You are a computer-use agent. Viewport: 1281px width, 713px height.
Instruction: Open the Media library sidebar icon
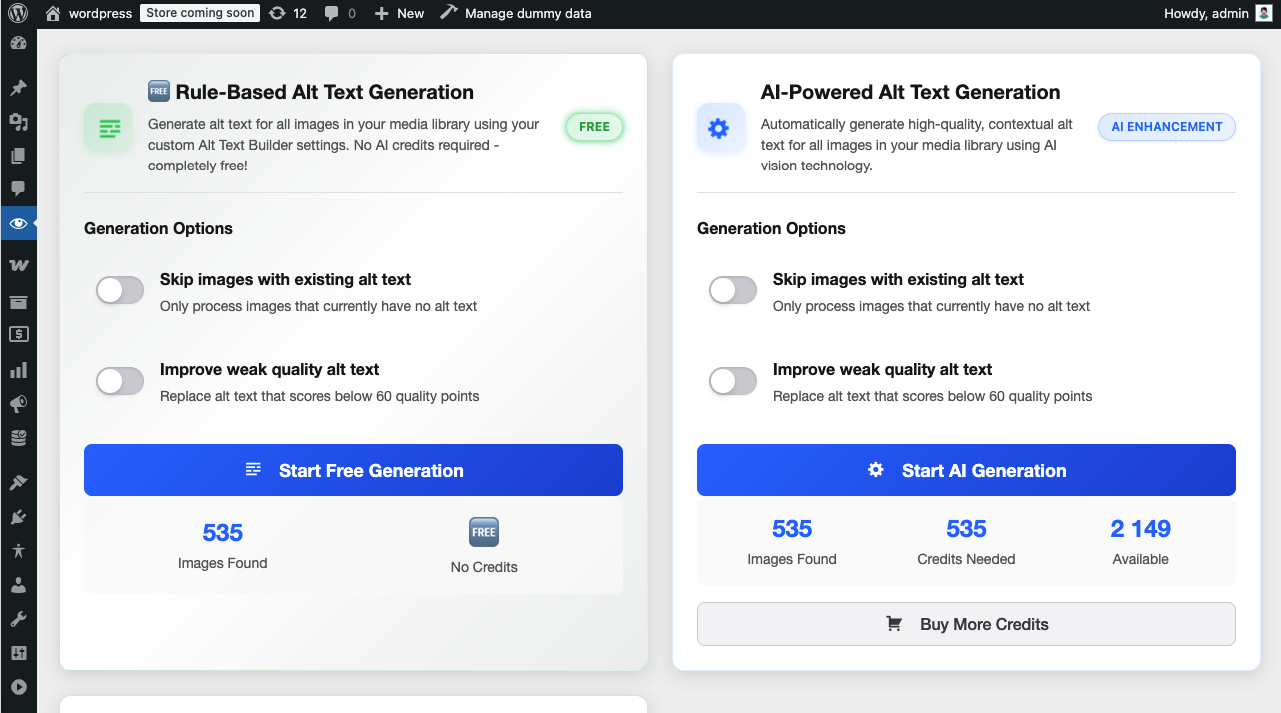pyautogui.click(x=18, y=122)
